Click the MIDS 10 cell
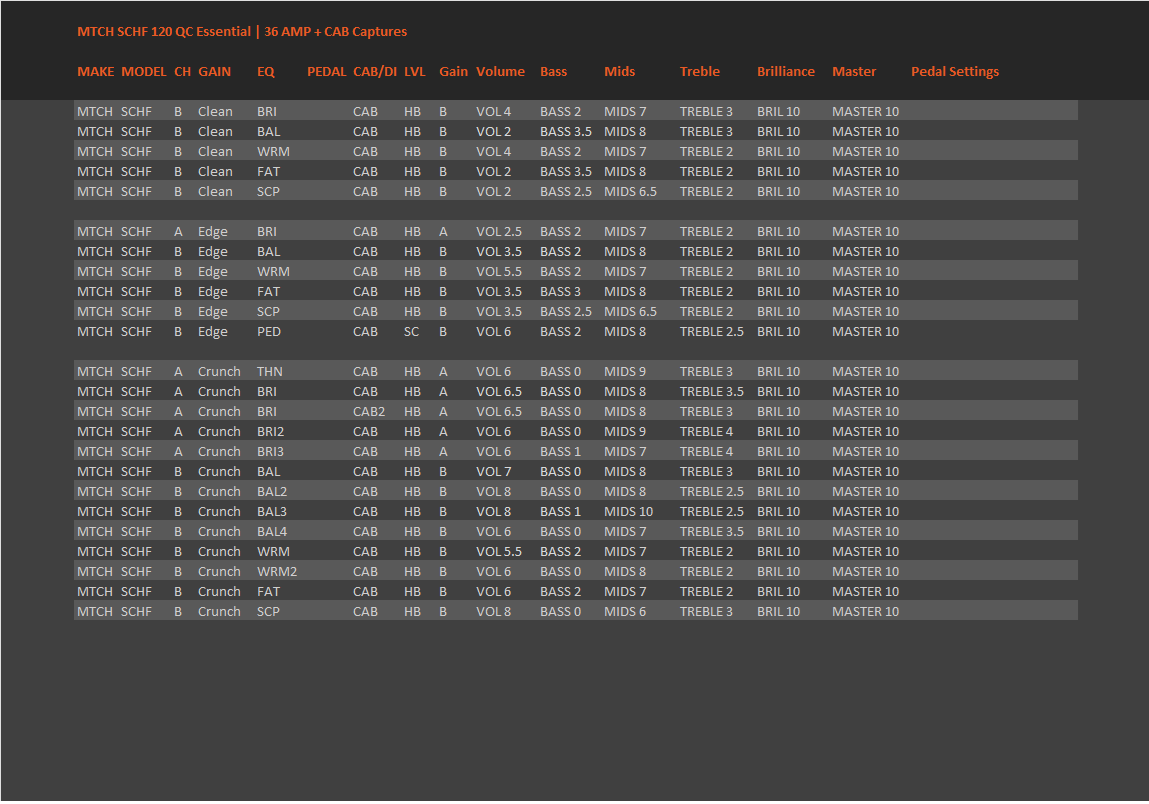 tap(628, 512)
